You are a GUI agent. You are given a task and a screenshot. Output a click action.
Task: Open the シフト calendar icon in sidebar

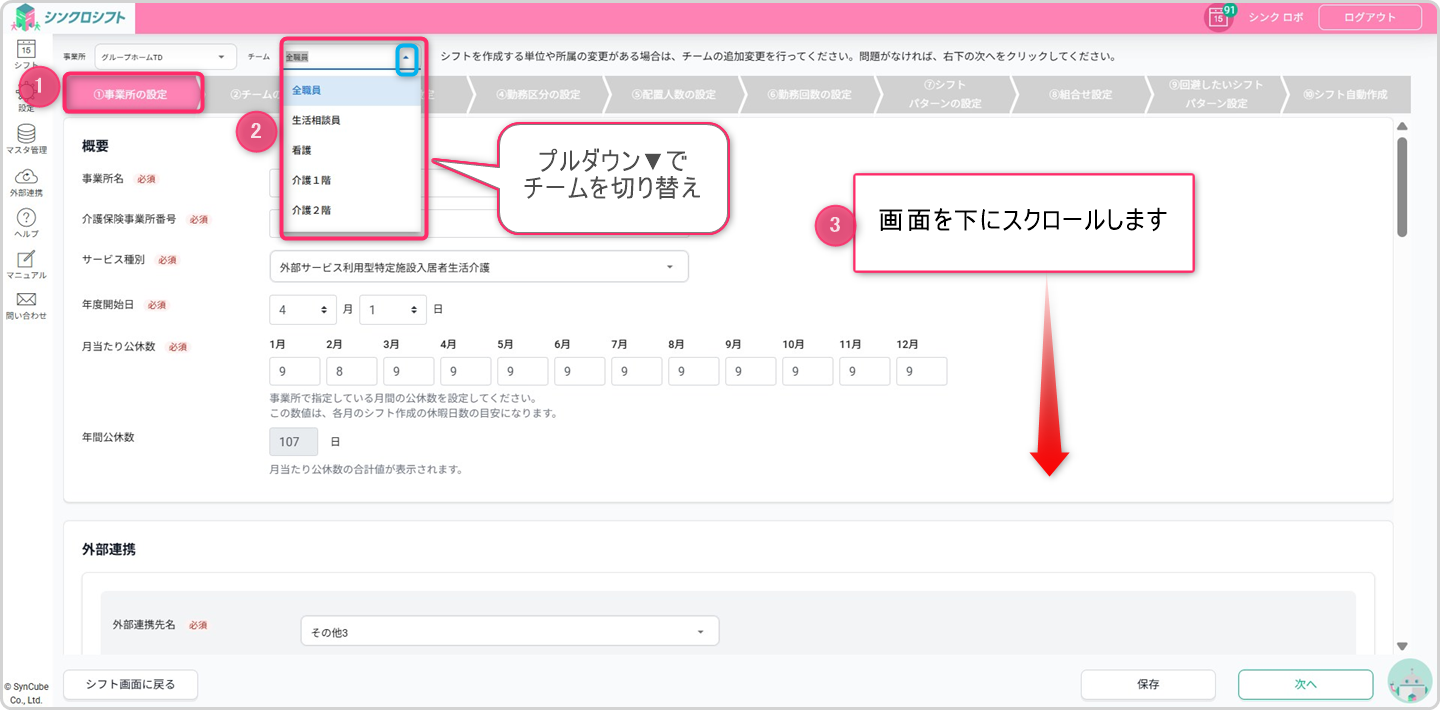(26, 50)
